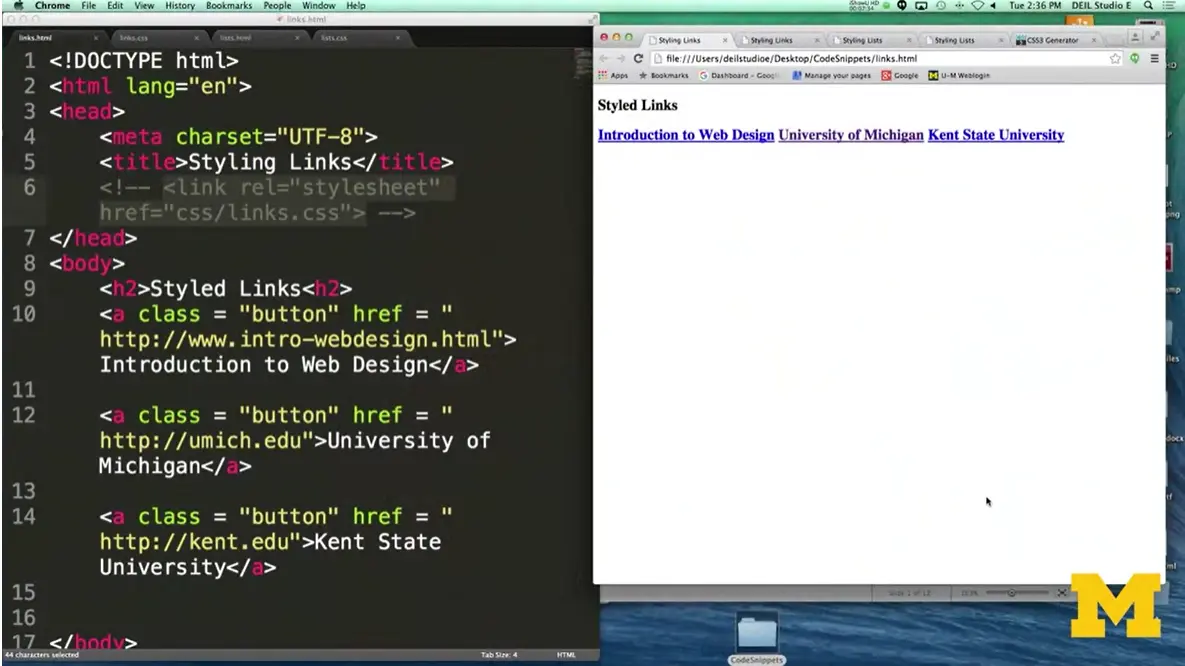
Task: Bookmark this page with the star icon
Action: (1115, 59)
